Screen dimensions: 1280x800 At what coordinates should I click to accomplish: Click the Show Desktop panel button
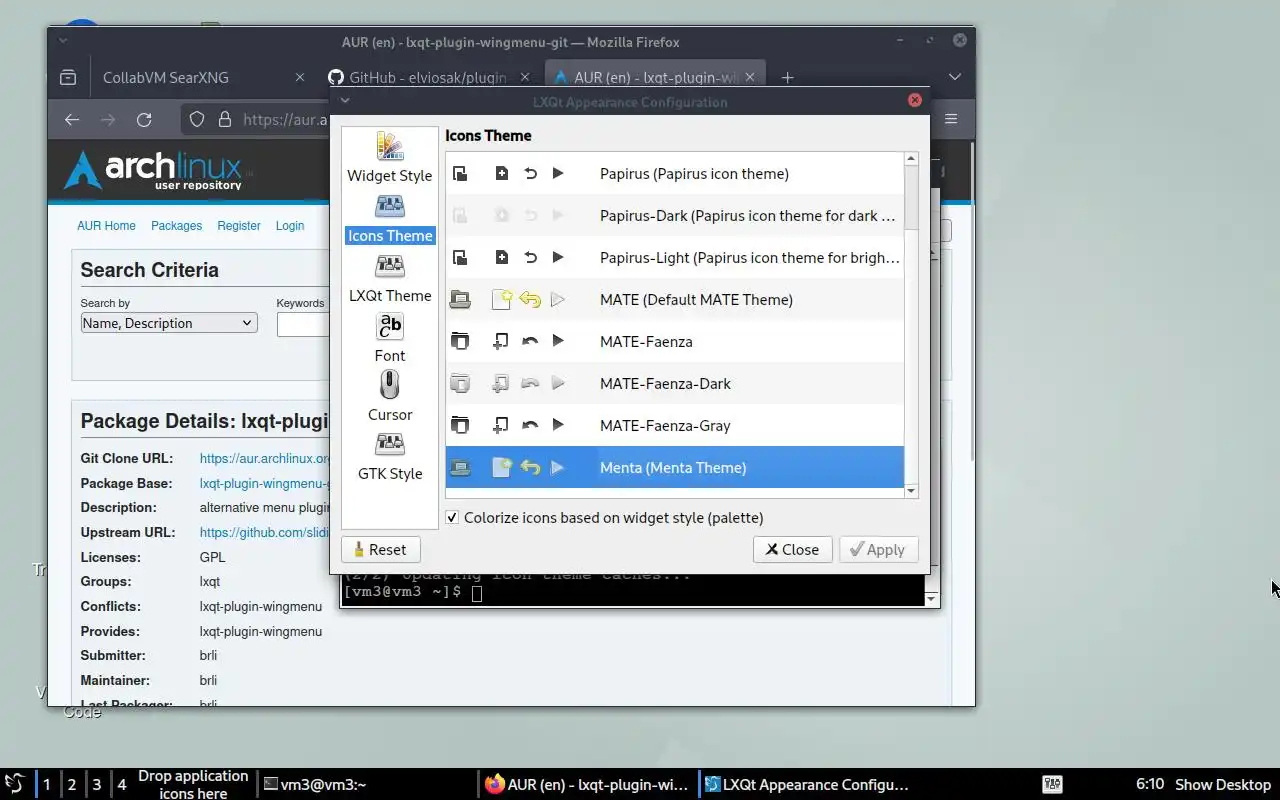(x=1222, y=785)
